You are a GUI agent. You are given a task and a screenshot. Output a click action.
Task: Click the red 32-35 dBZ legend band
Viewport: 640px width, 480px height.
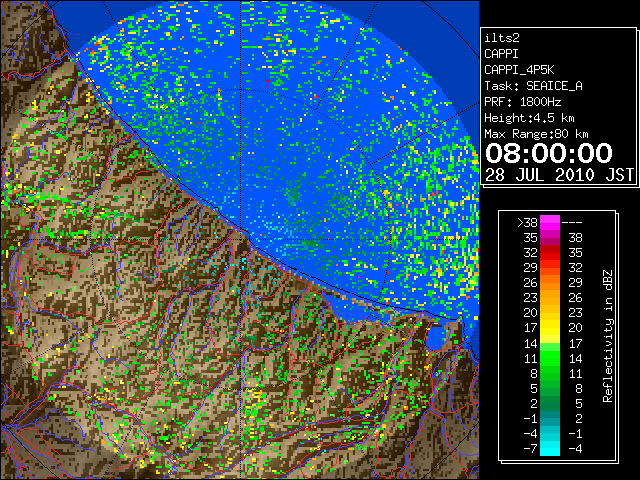pyautogui.click(x=550, y=253)
